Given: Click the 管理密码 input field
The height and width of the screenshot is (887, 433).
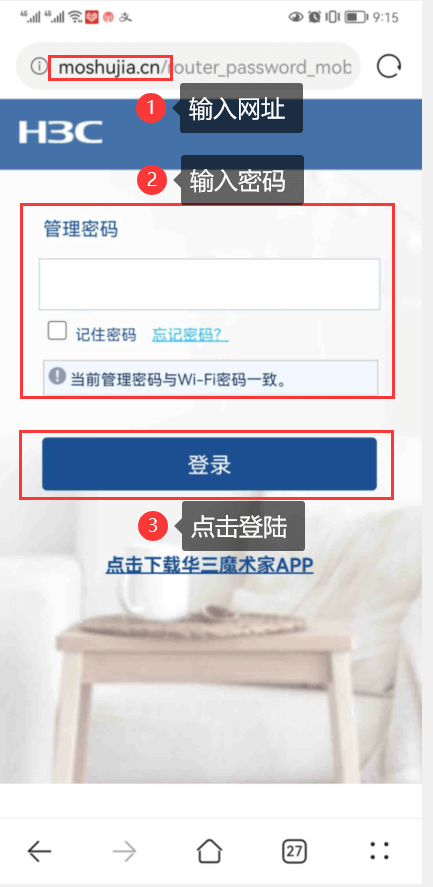Looking at the screenshot, I should pos(209,284).
